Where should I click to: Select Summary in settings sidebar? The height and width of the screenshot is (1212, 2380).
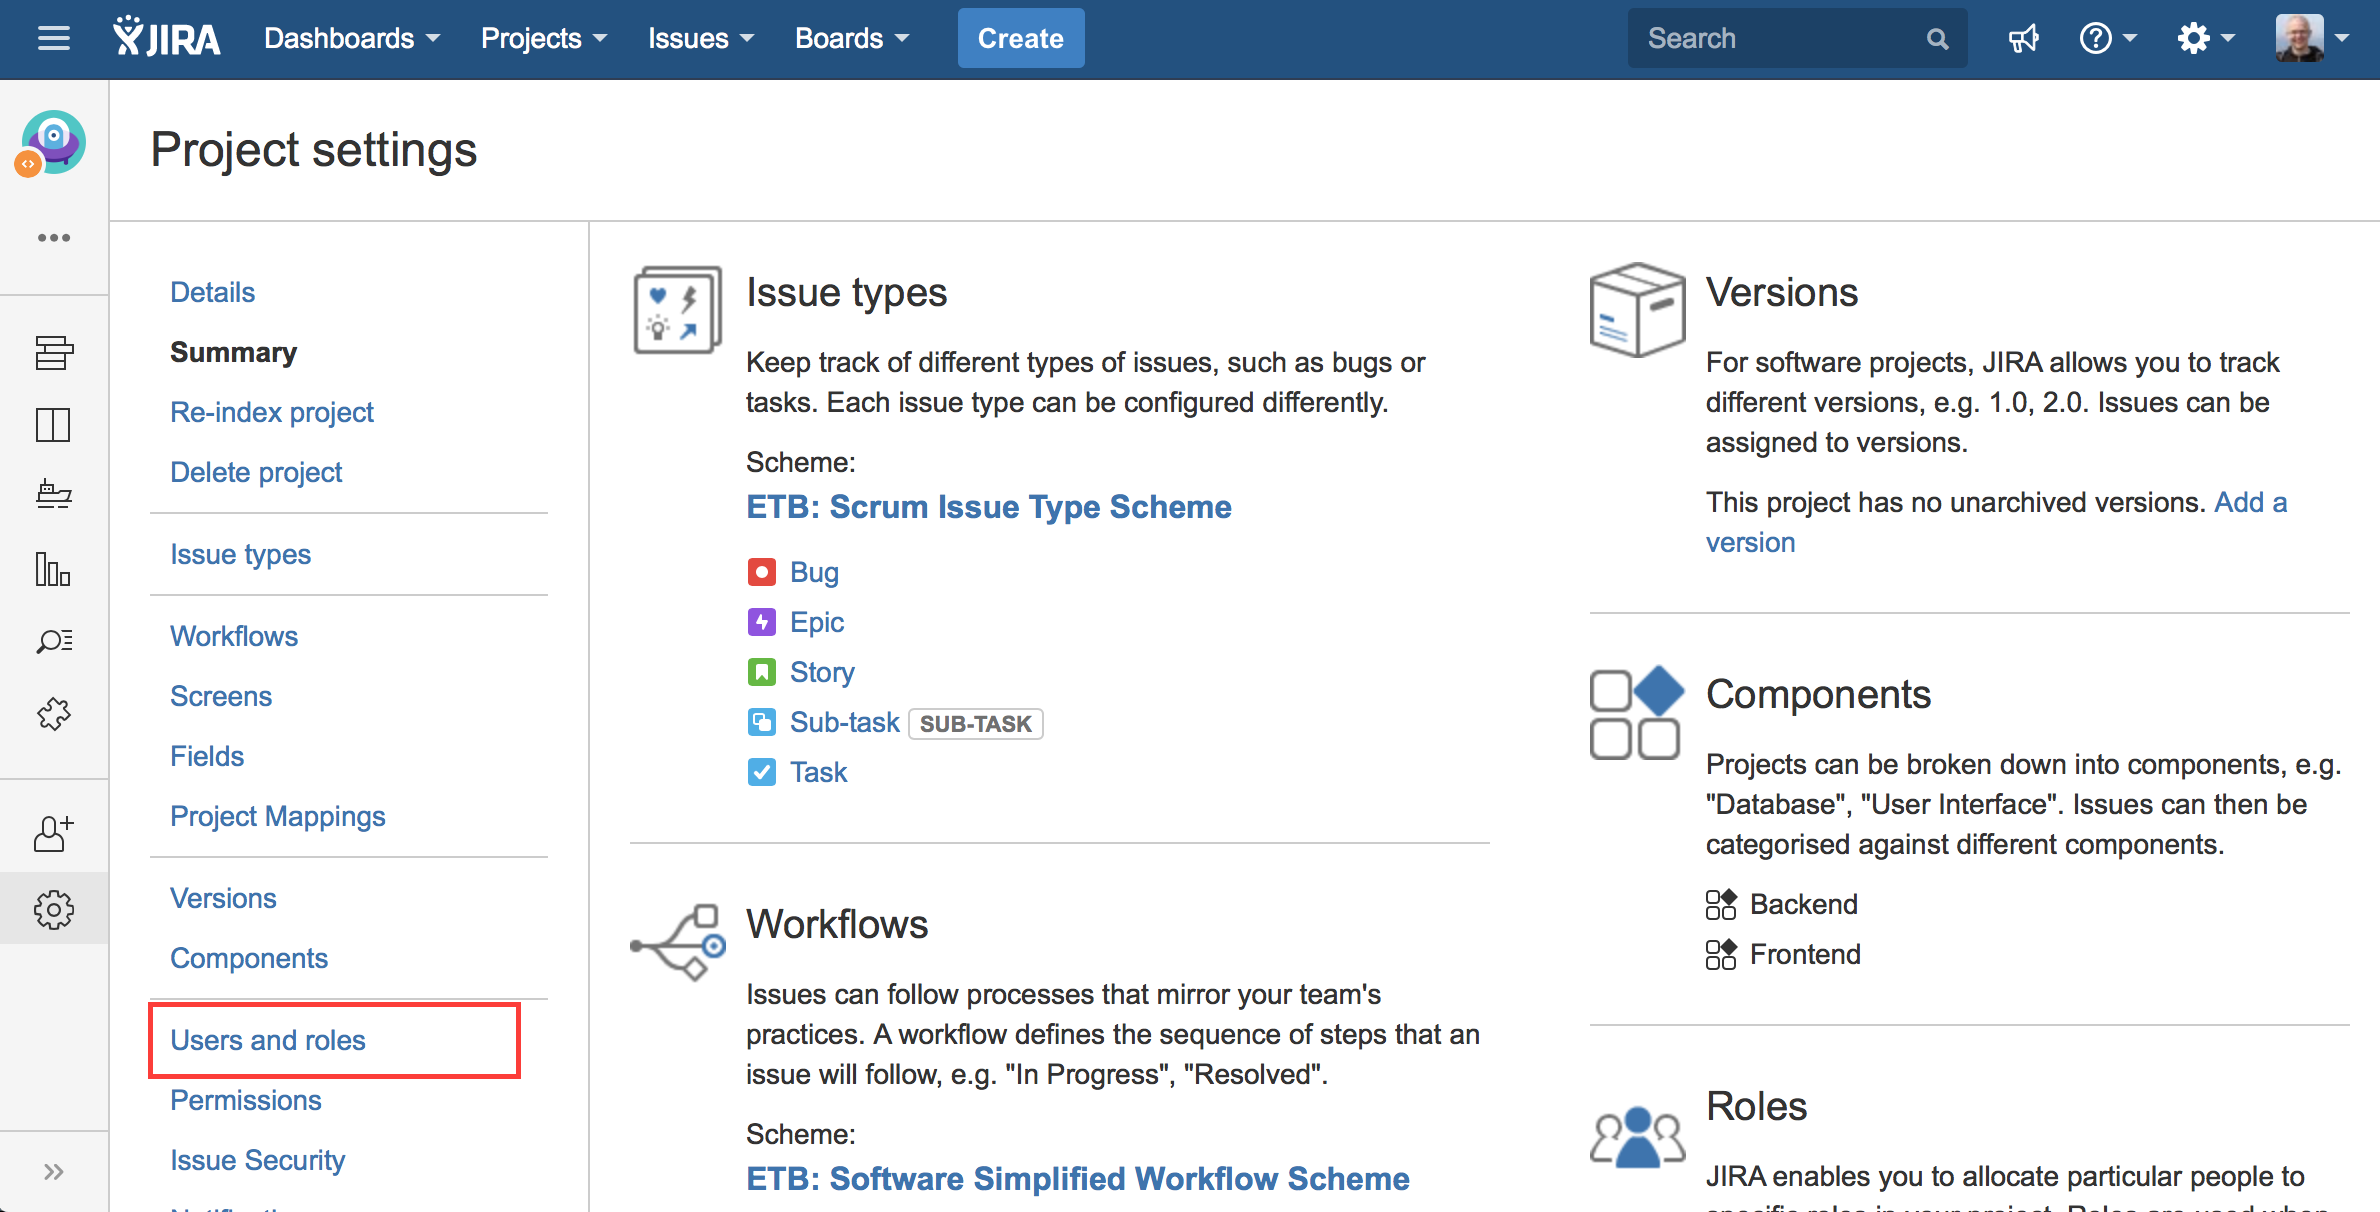pos(233,352)
